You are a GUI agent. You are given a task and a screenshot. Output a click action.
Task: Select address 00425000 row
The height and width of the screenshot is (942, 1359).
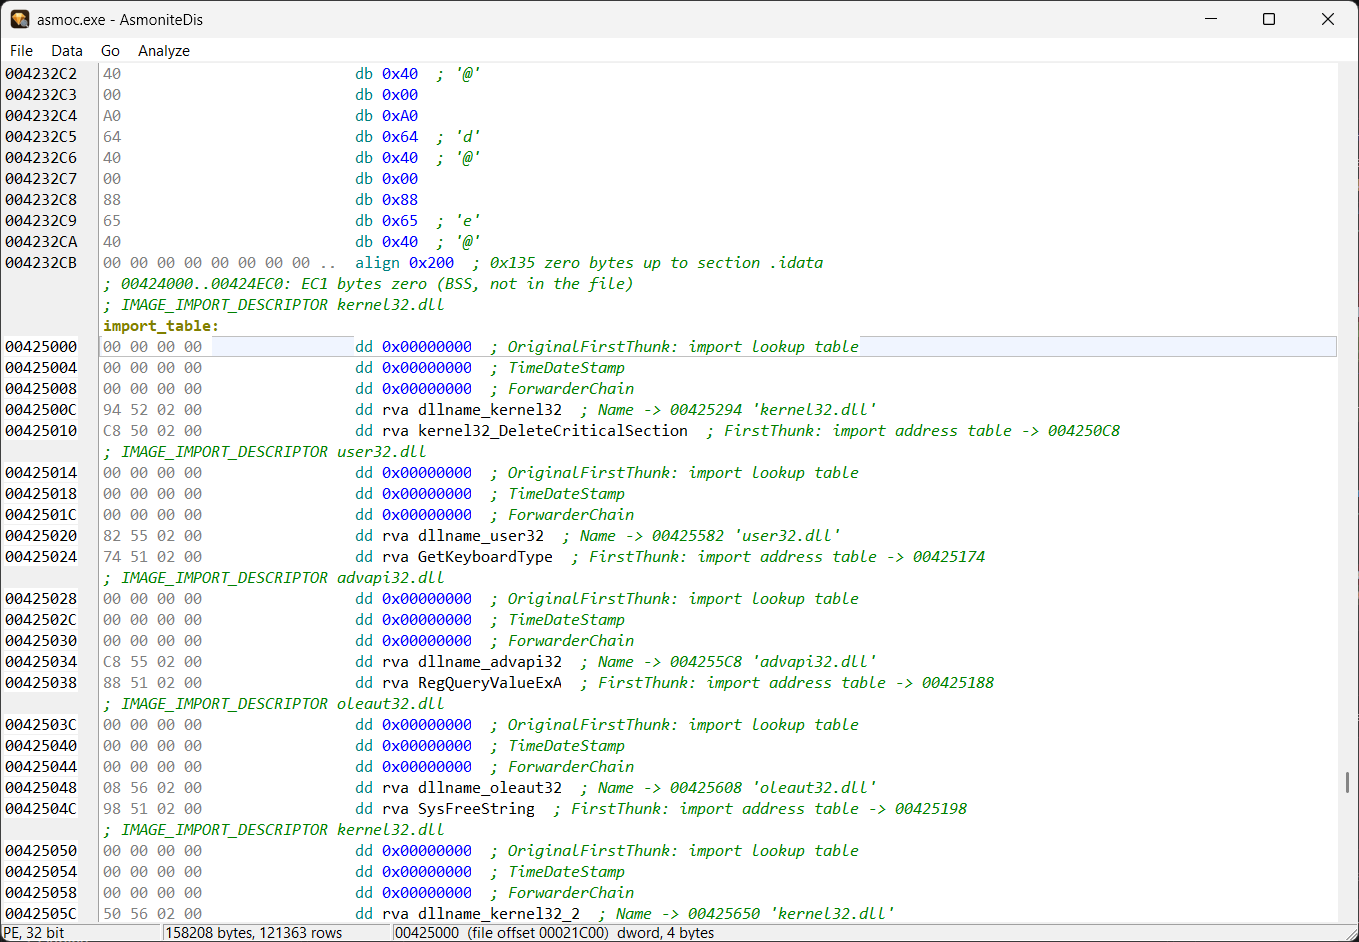[668, 347]
